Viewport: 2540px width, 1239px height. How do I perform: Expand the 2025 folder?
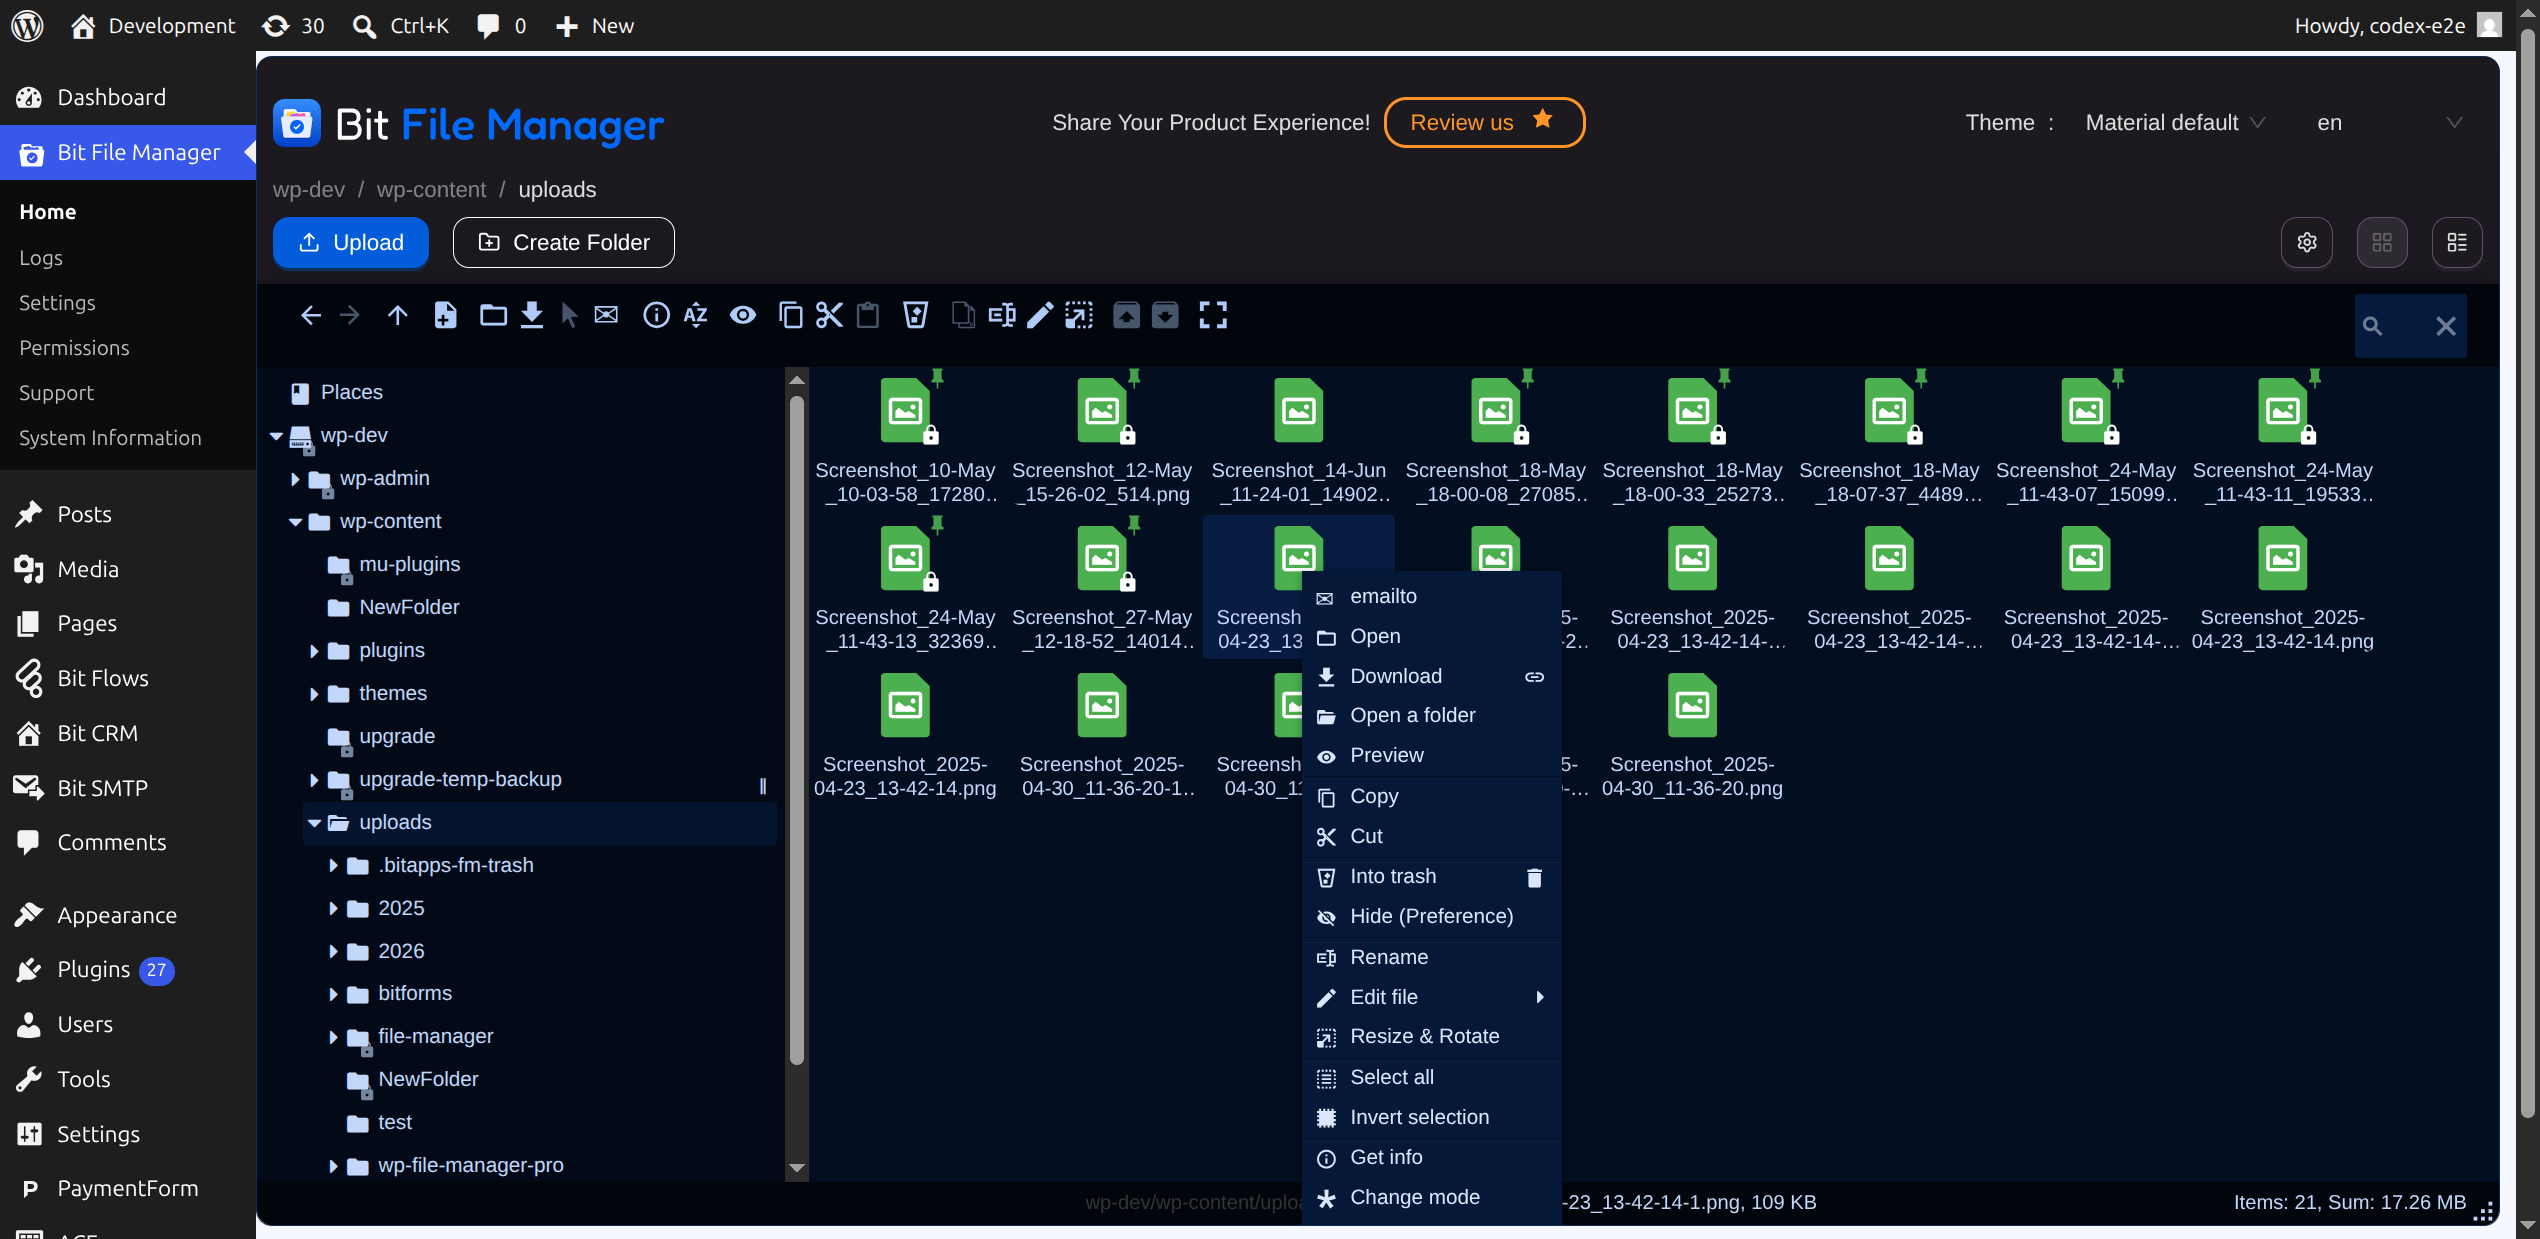[x=333, y=909]
